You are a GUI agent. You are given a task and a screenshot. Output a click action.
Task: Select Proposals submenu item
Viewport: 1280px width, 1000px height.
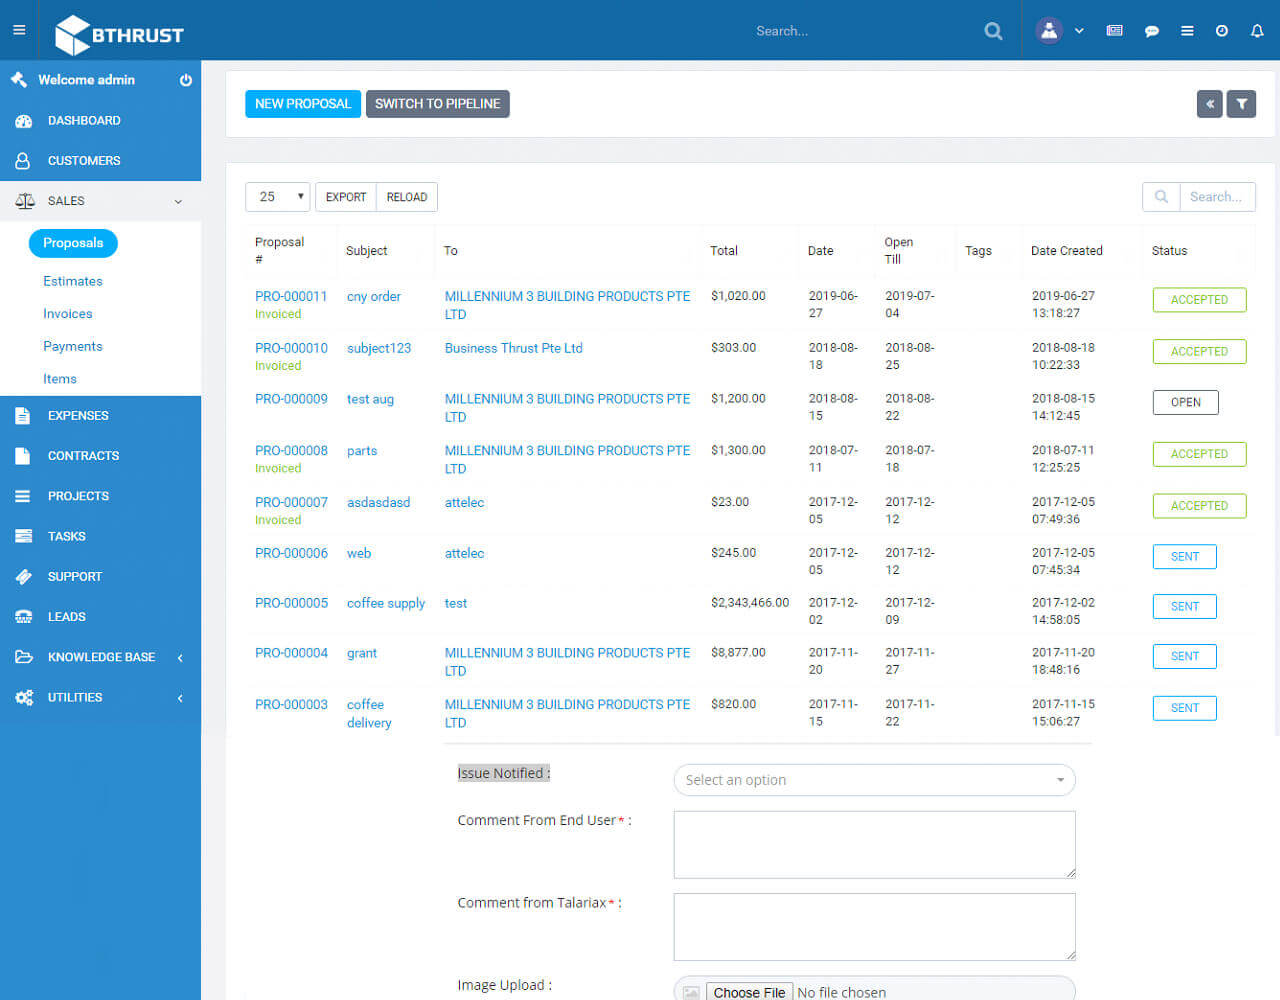73,243
